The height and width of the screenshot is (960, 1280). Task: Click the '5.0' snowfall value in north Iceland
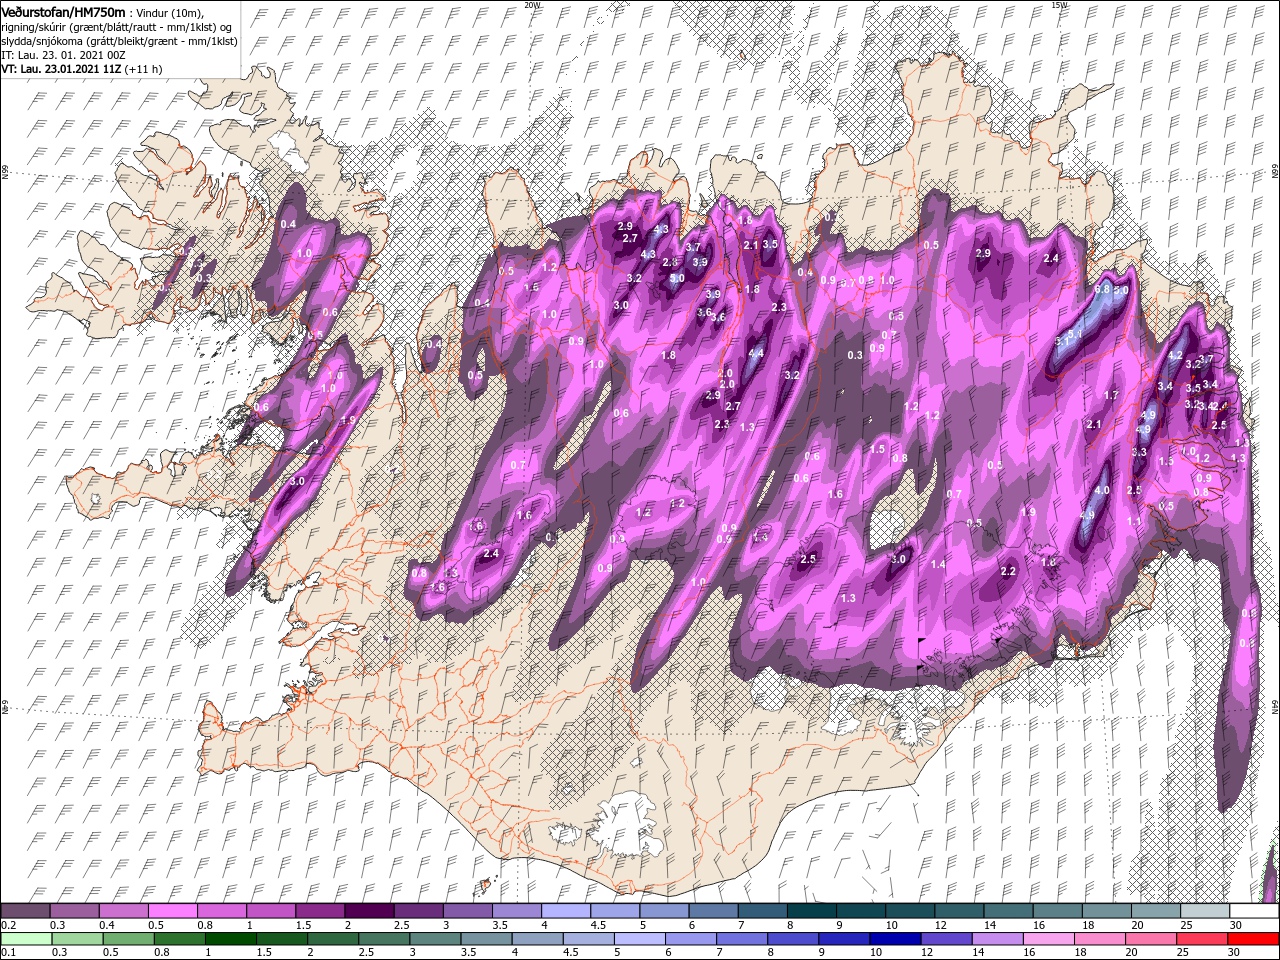(x=677, y=278)
